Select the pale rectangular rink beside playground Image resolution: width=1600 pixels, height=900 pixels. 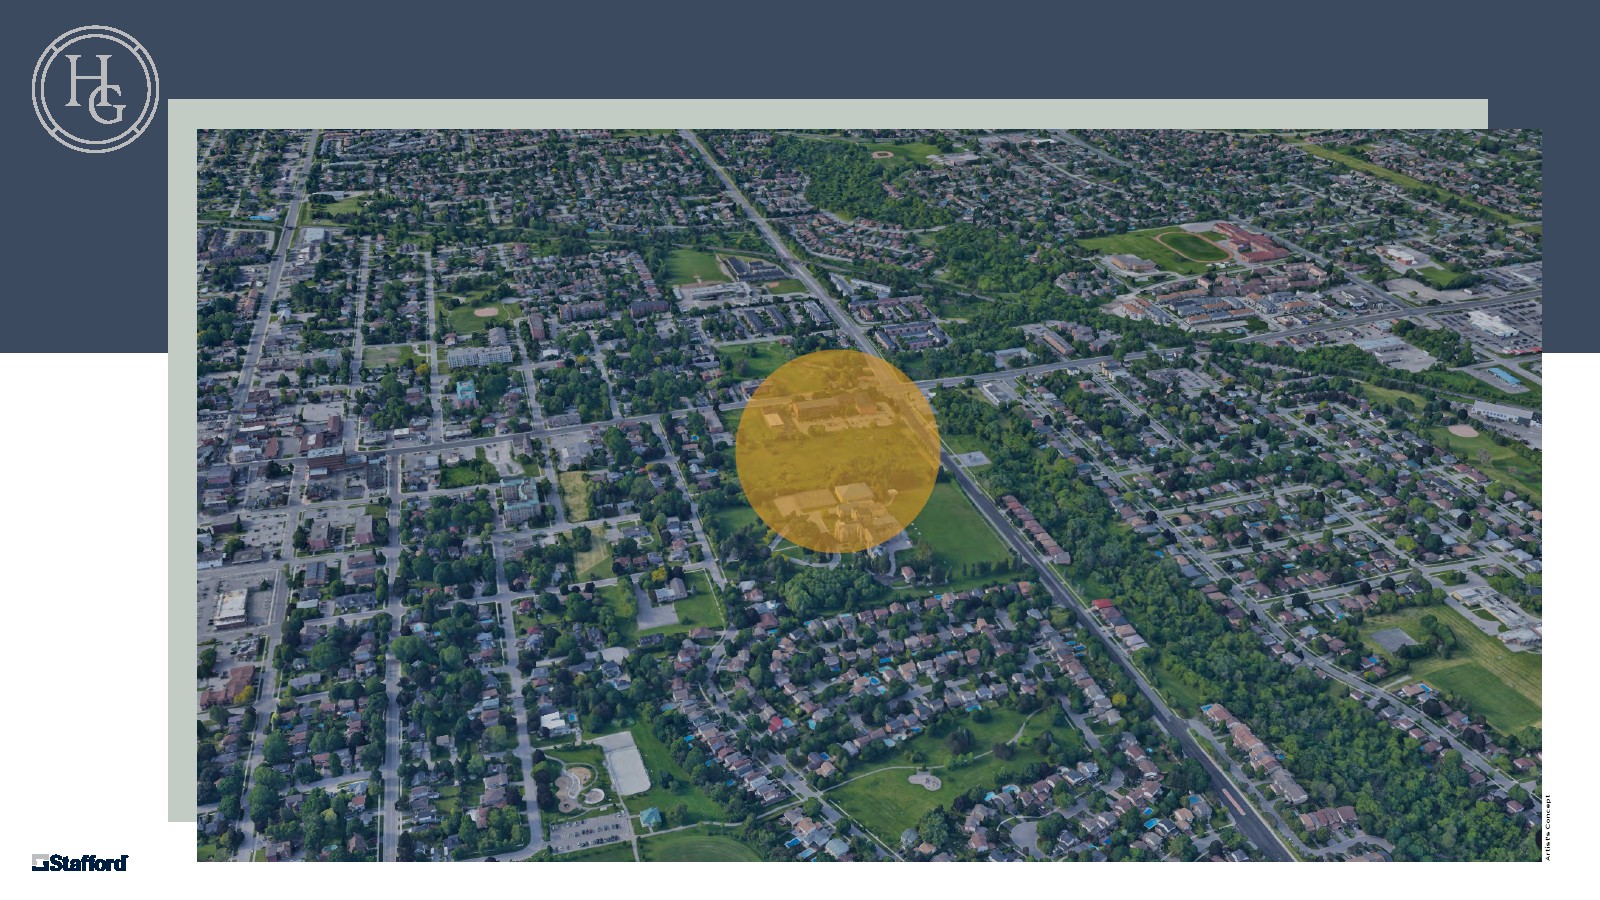coord(625,763)
